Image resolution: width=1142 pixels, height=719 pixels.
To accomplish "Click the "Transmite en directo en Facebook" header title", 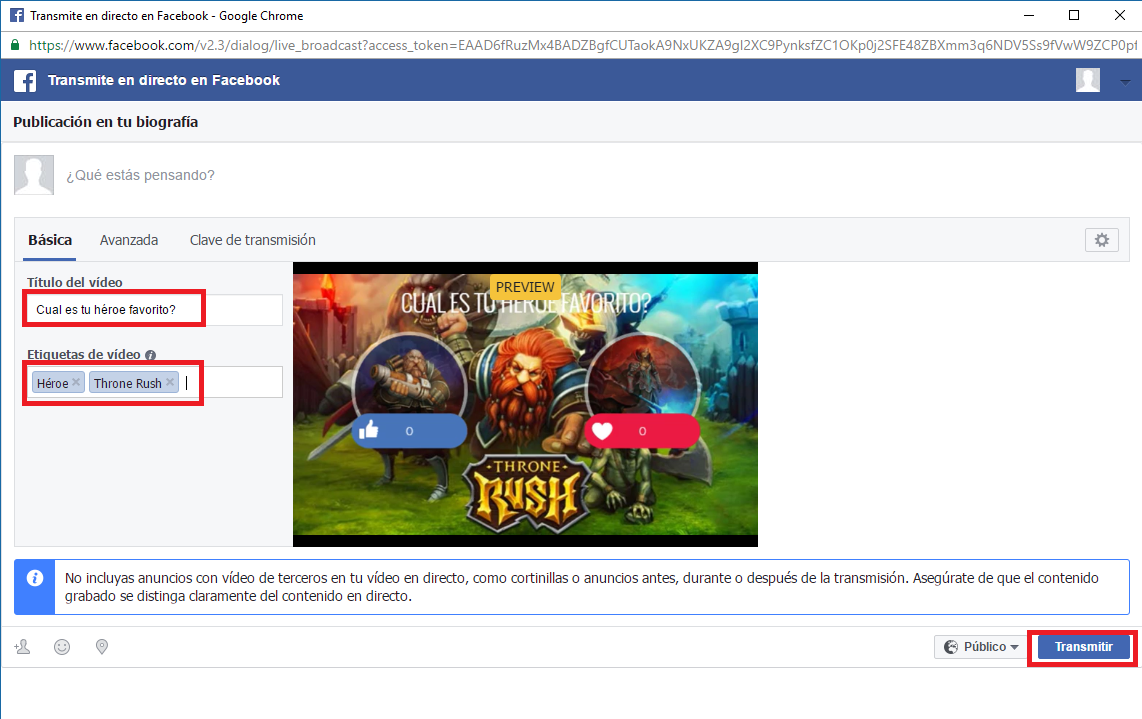I will [x=164, y=80].
